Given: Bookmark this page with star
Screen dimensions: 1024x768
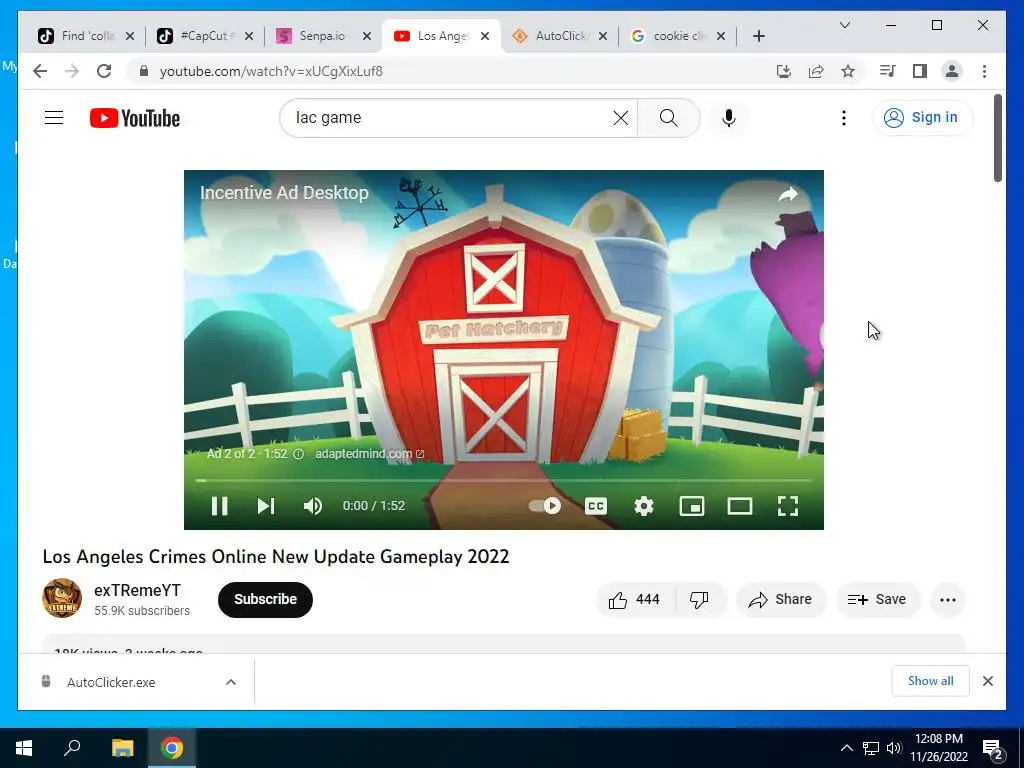Looking at the screenshot, I should (848, 71).
